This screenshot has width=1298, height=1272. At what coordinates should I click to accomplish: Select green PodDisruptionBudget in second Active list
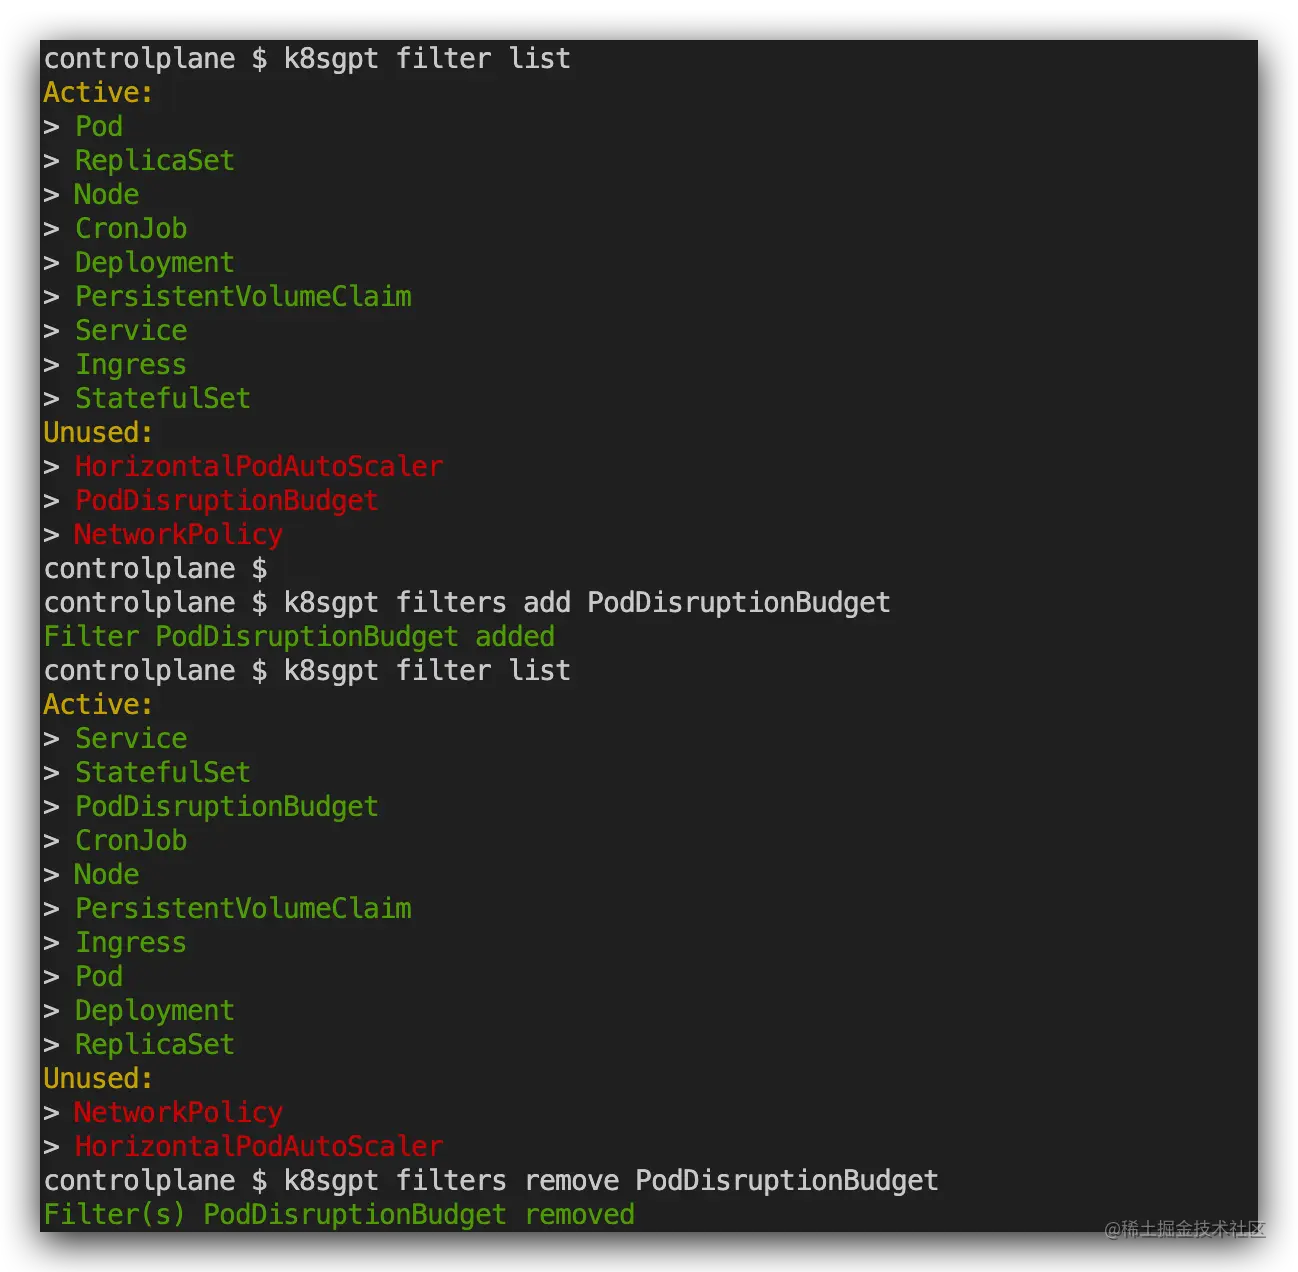[x=227, y=807]
